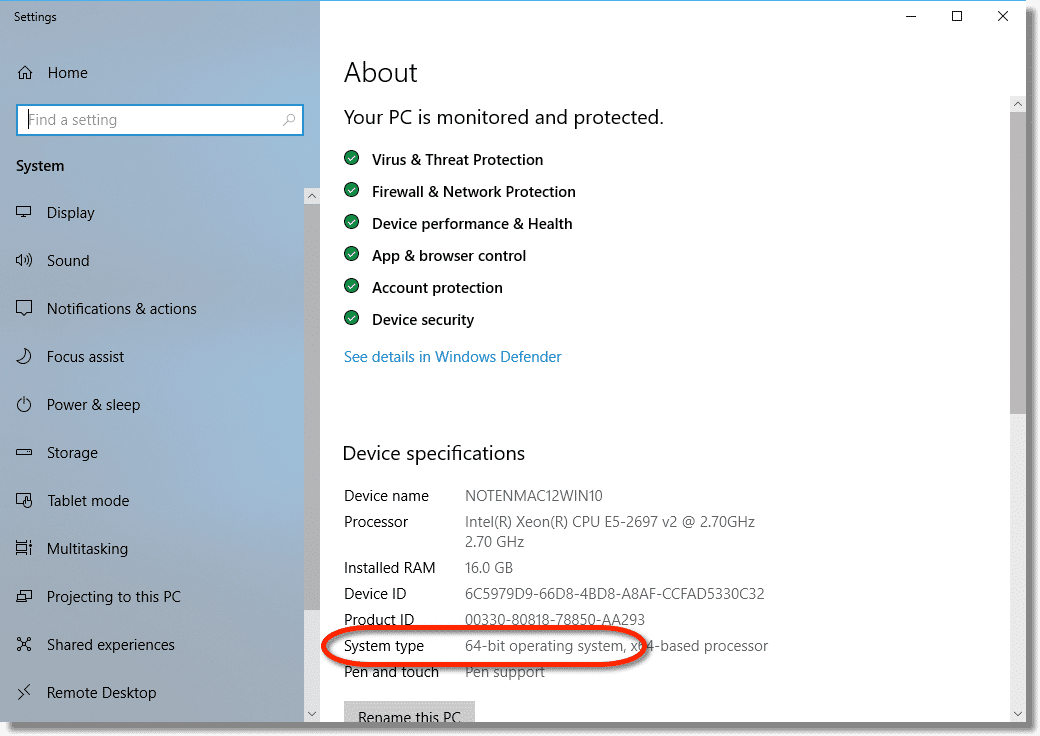Open See details in Windows Defender link
1040x736 pixels.
pos(452,357)
